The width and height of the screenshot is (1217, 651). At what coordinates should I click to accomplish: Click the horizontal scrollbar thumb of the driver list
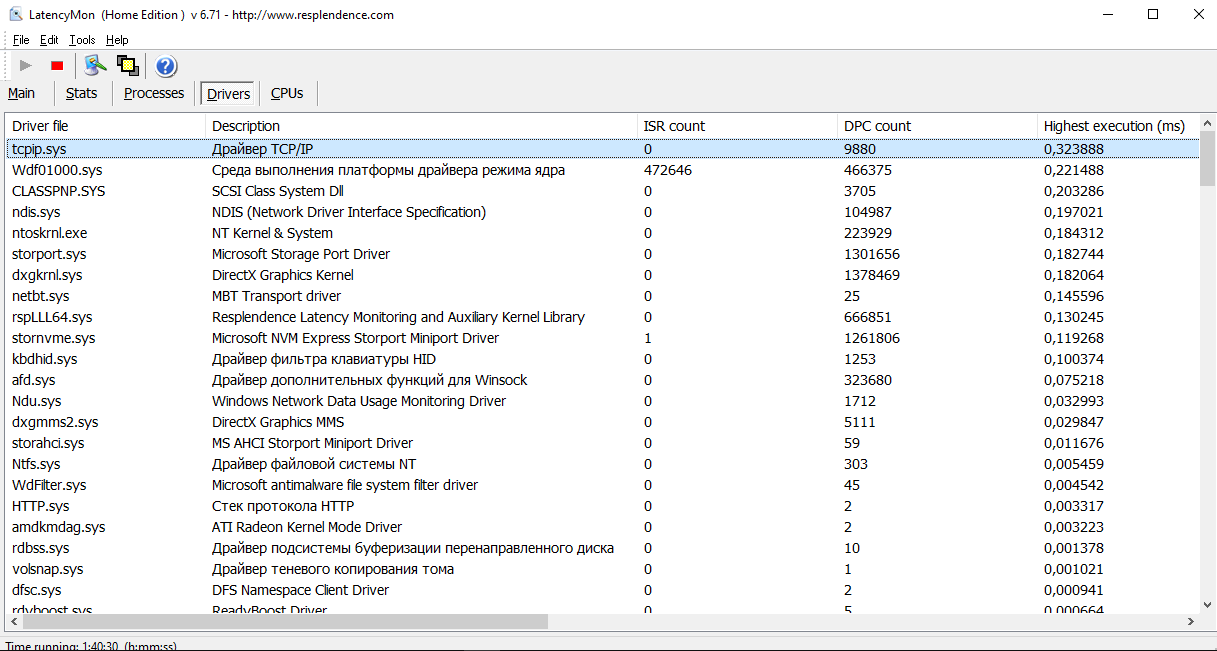(284, 621)
